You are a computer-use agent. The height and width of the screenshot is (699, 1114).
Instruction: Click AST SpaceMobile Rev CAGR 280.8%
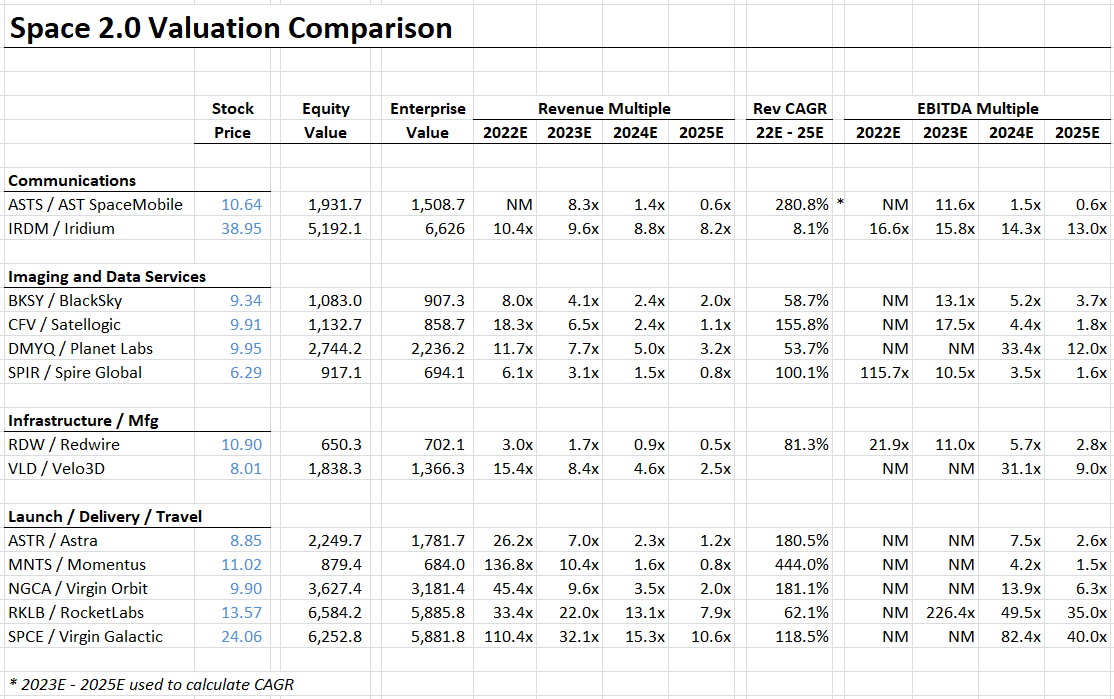pyautogui.click(x=802, y=205)
